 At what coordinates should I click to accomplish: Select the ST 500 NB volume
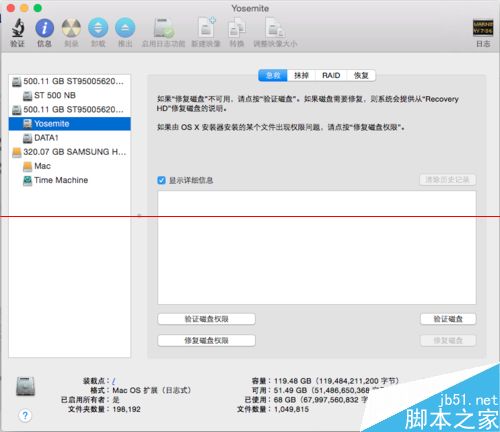click(69, 95)
